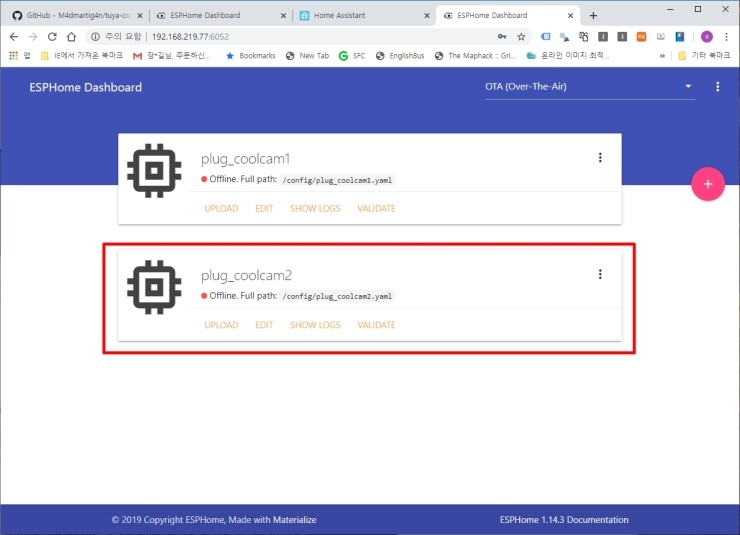The height and width of the screenshot is (535, 740).
Task: Open the online image optimizer bookmark
Action: click(x=568, y=56)
